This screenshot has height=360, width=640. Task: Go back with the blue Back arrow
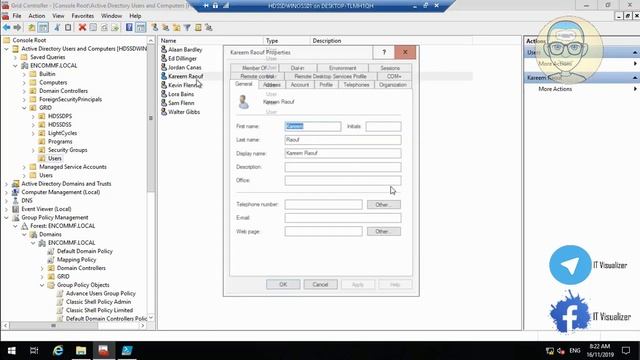click(7, 27)
